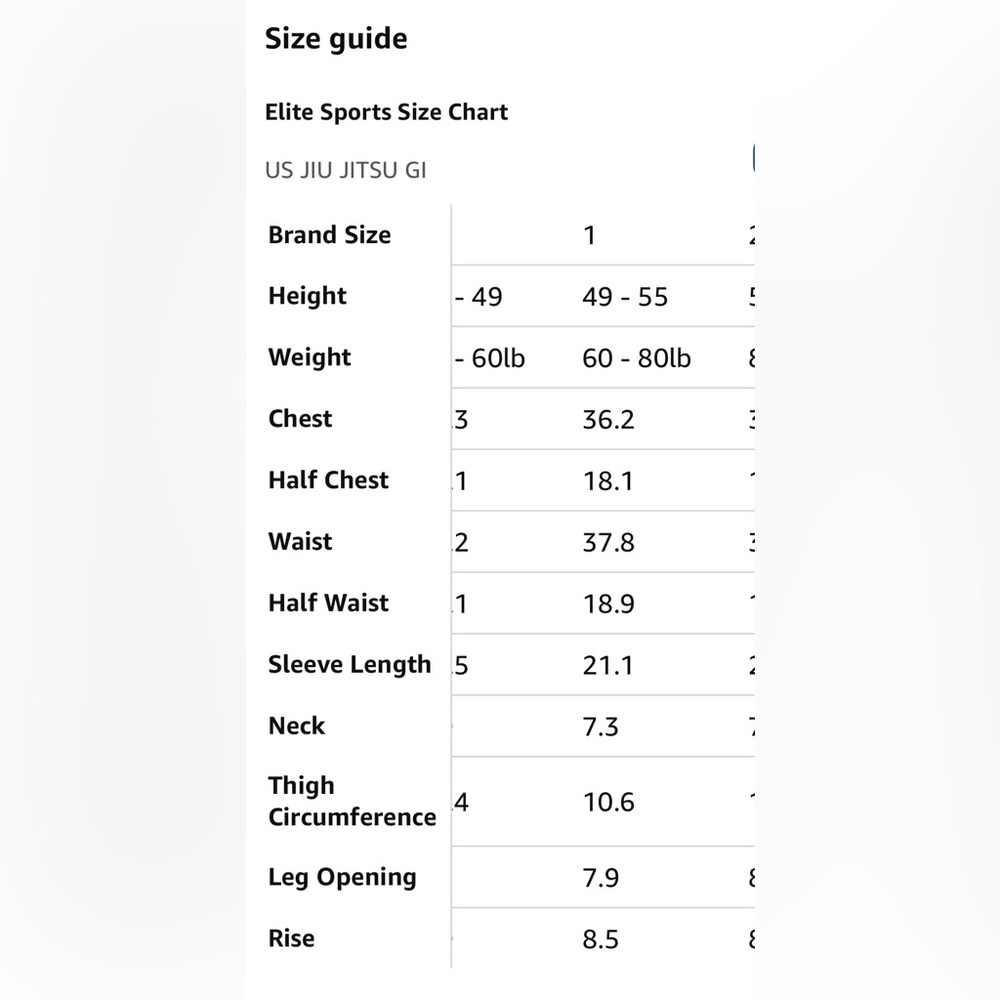1000x1000 pixels.
Task: Click the Size guide heading
Action: [335, 40]
